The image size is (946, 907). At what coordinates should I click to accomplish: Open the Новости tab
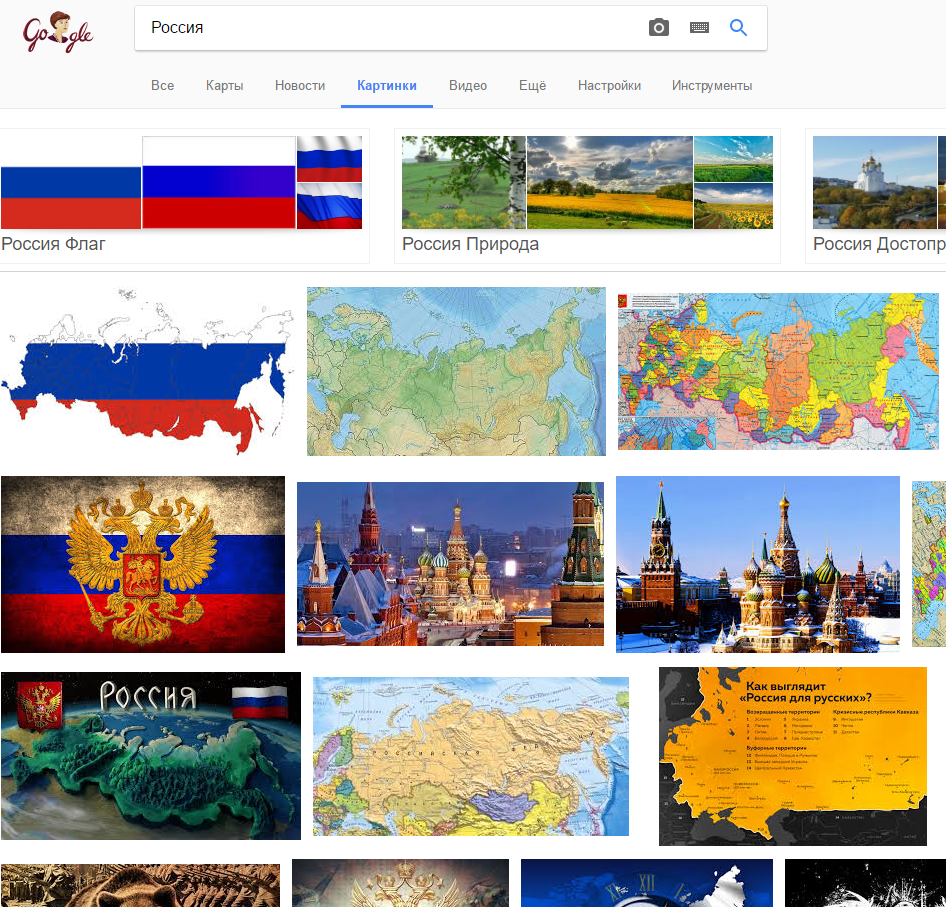click(x=300, y=86)
